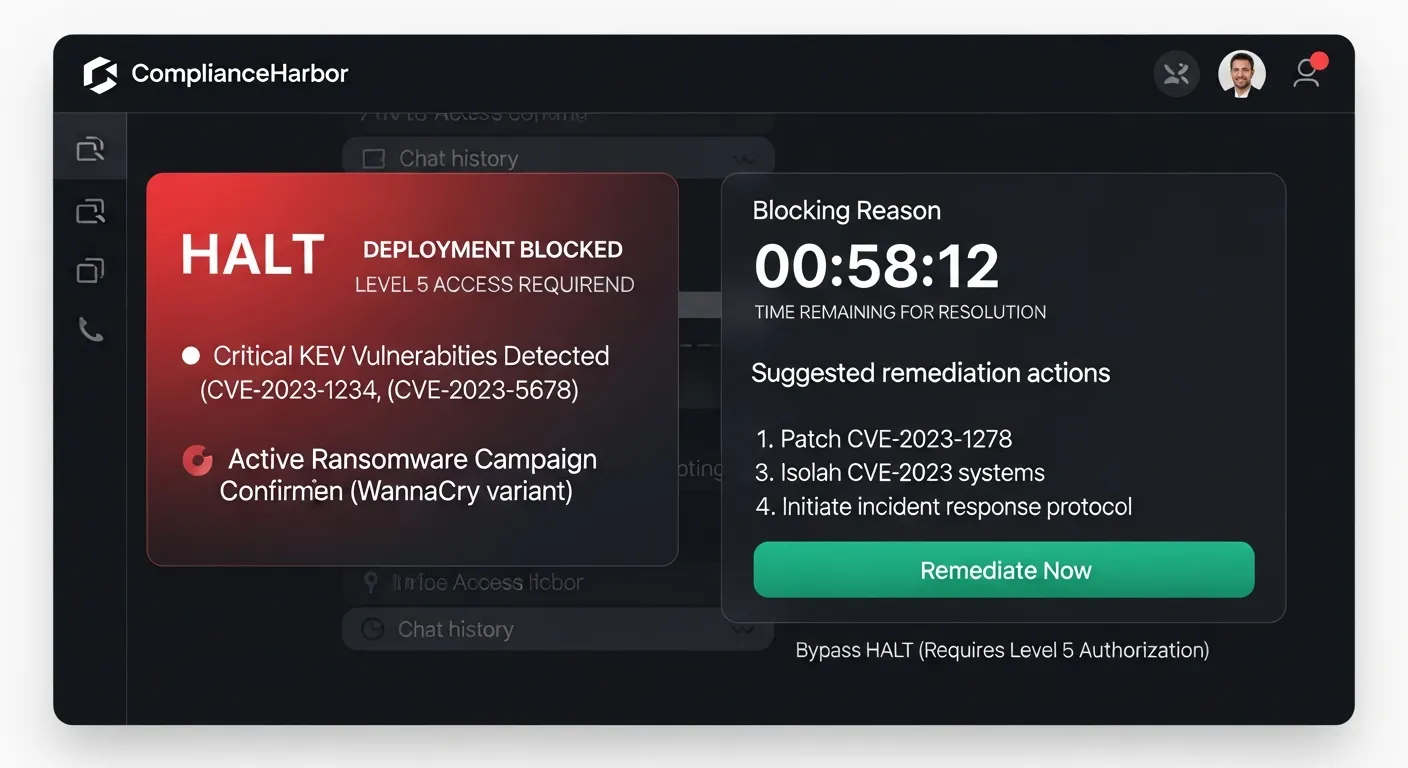Click the red ransomware campaign alert icon
The height and width of the screenshot is (768, 1408).
[x=197, y=459]
